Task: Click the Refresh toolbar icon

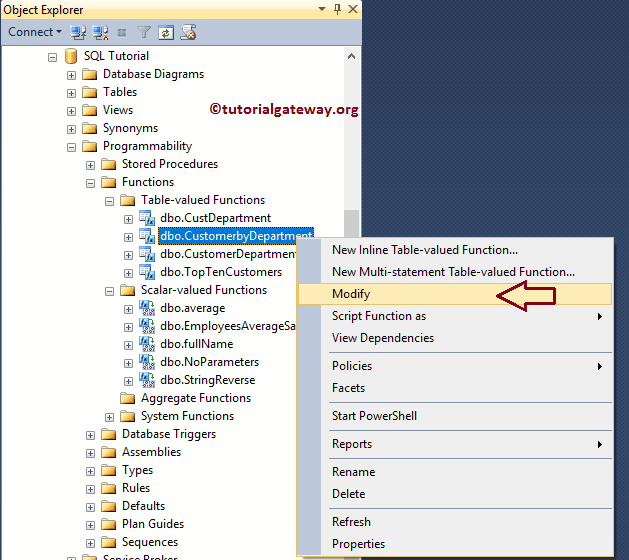Action: (x=166, y=32)
